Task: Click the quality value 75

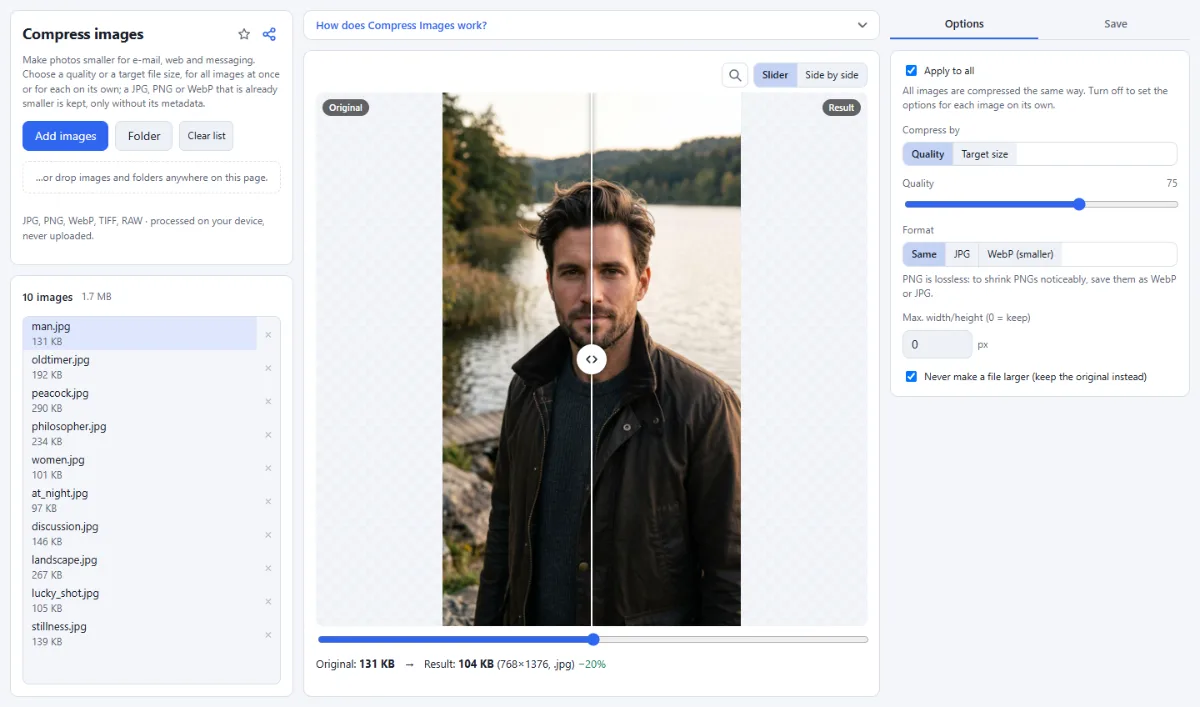Action: pyautogui.click(x=1171, y=183)
